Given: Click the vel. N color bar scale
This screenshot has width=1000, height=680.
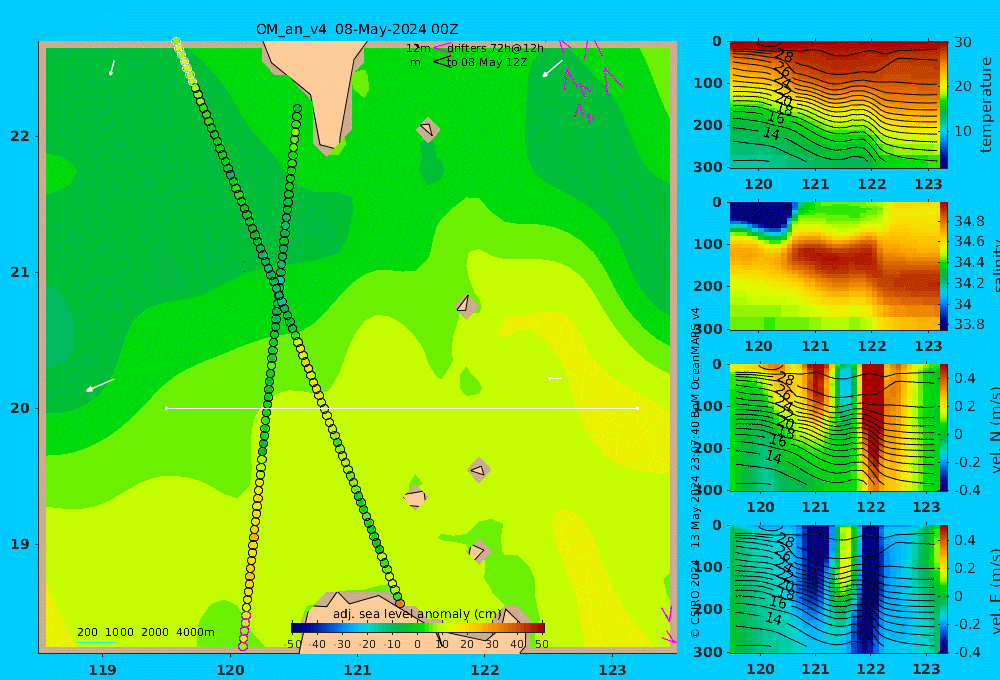Looking at the screenshot, I should coord(944,427).
